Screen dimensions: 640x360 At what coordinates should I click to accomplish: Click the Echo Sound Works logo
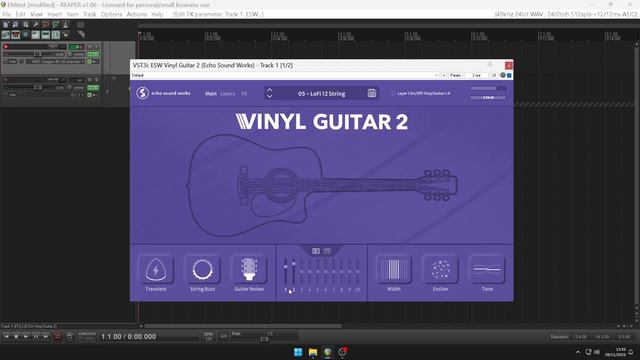[x=142, y=93]
